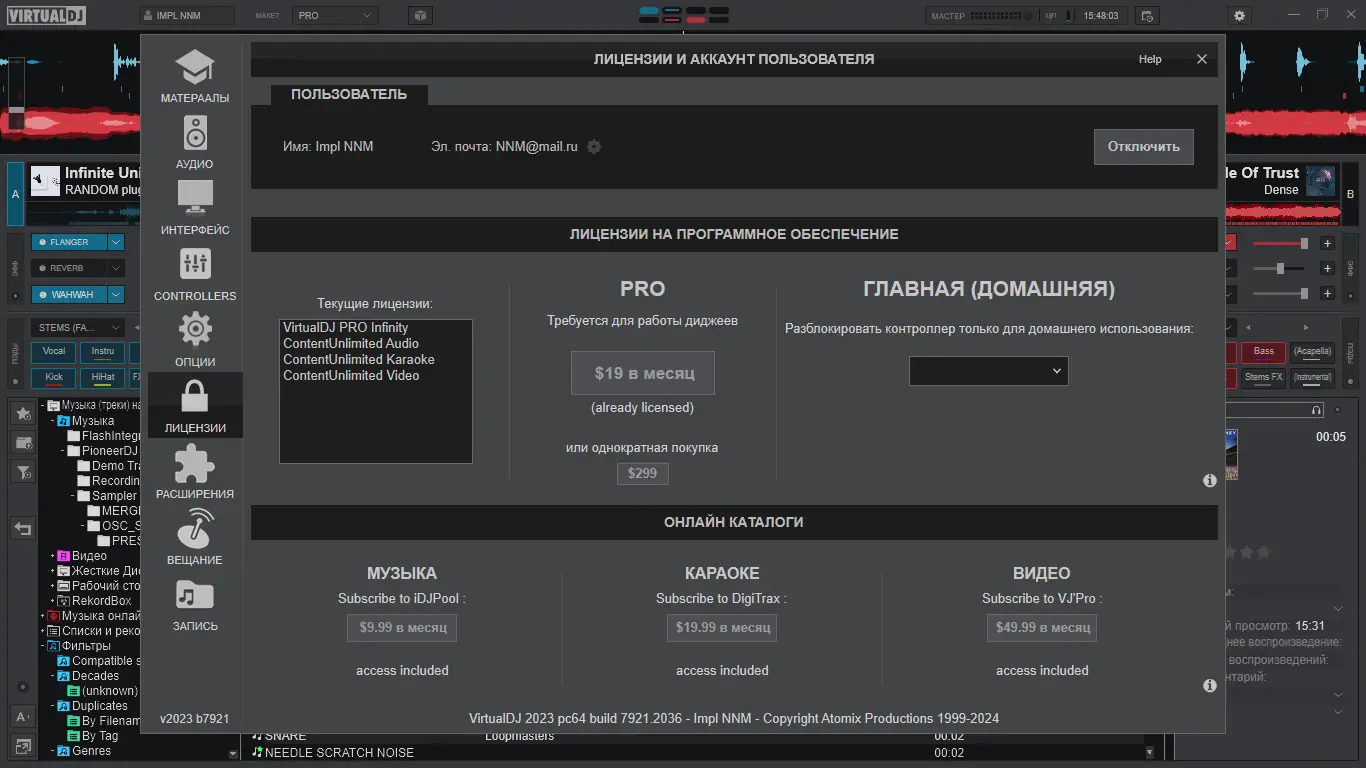The width and height of the screenshot is (1366, 768).
Task: Click the add virtual folder icon in the browser sidebar
Action: [x=23, y=442]
